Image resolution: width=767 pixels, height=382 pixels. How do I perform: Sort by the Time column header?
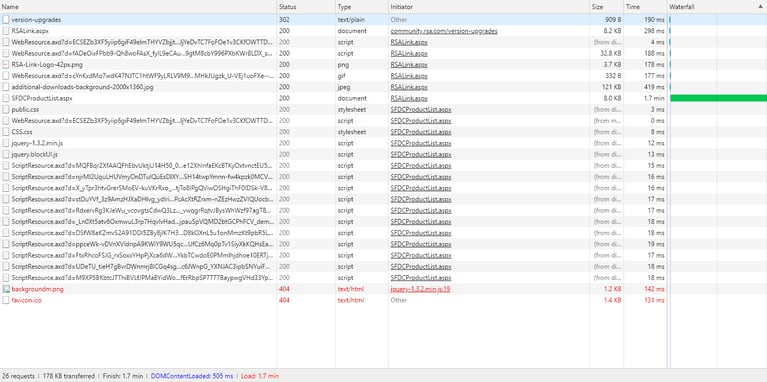645,7
